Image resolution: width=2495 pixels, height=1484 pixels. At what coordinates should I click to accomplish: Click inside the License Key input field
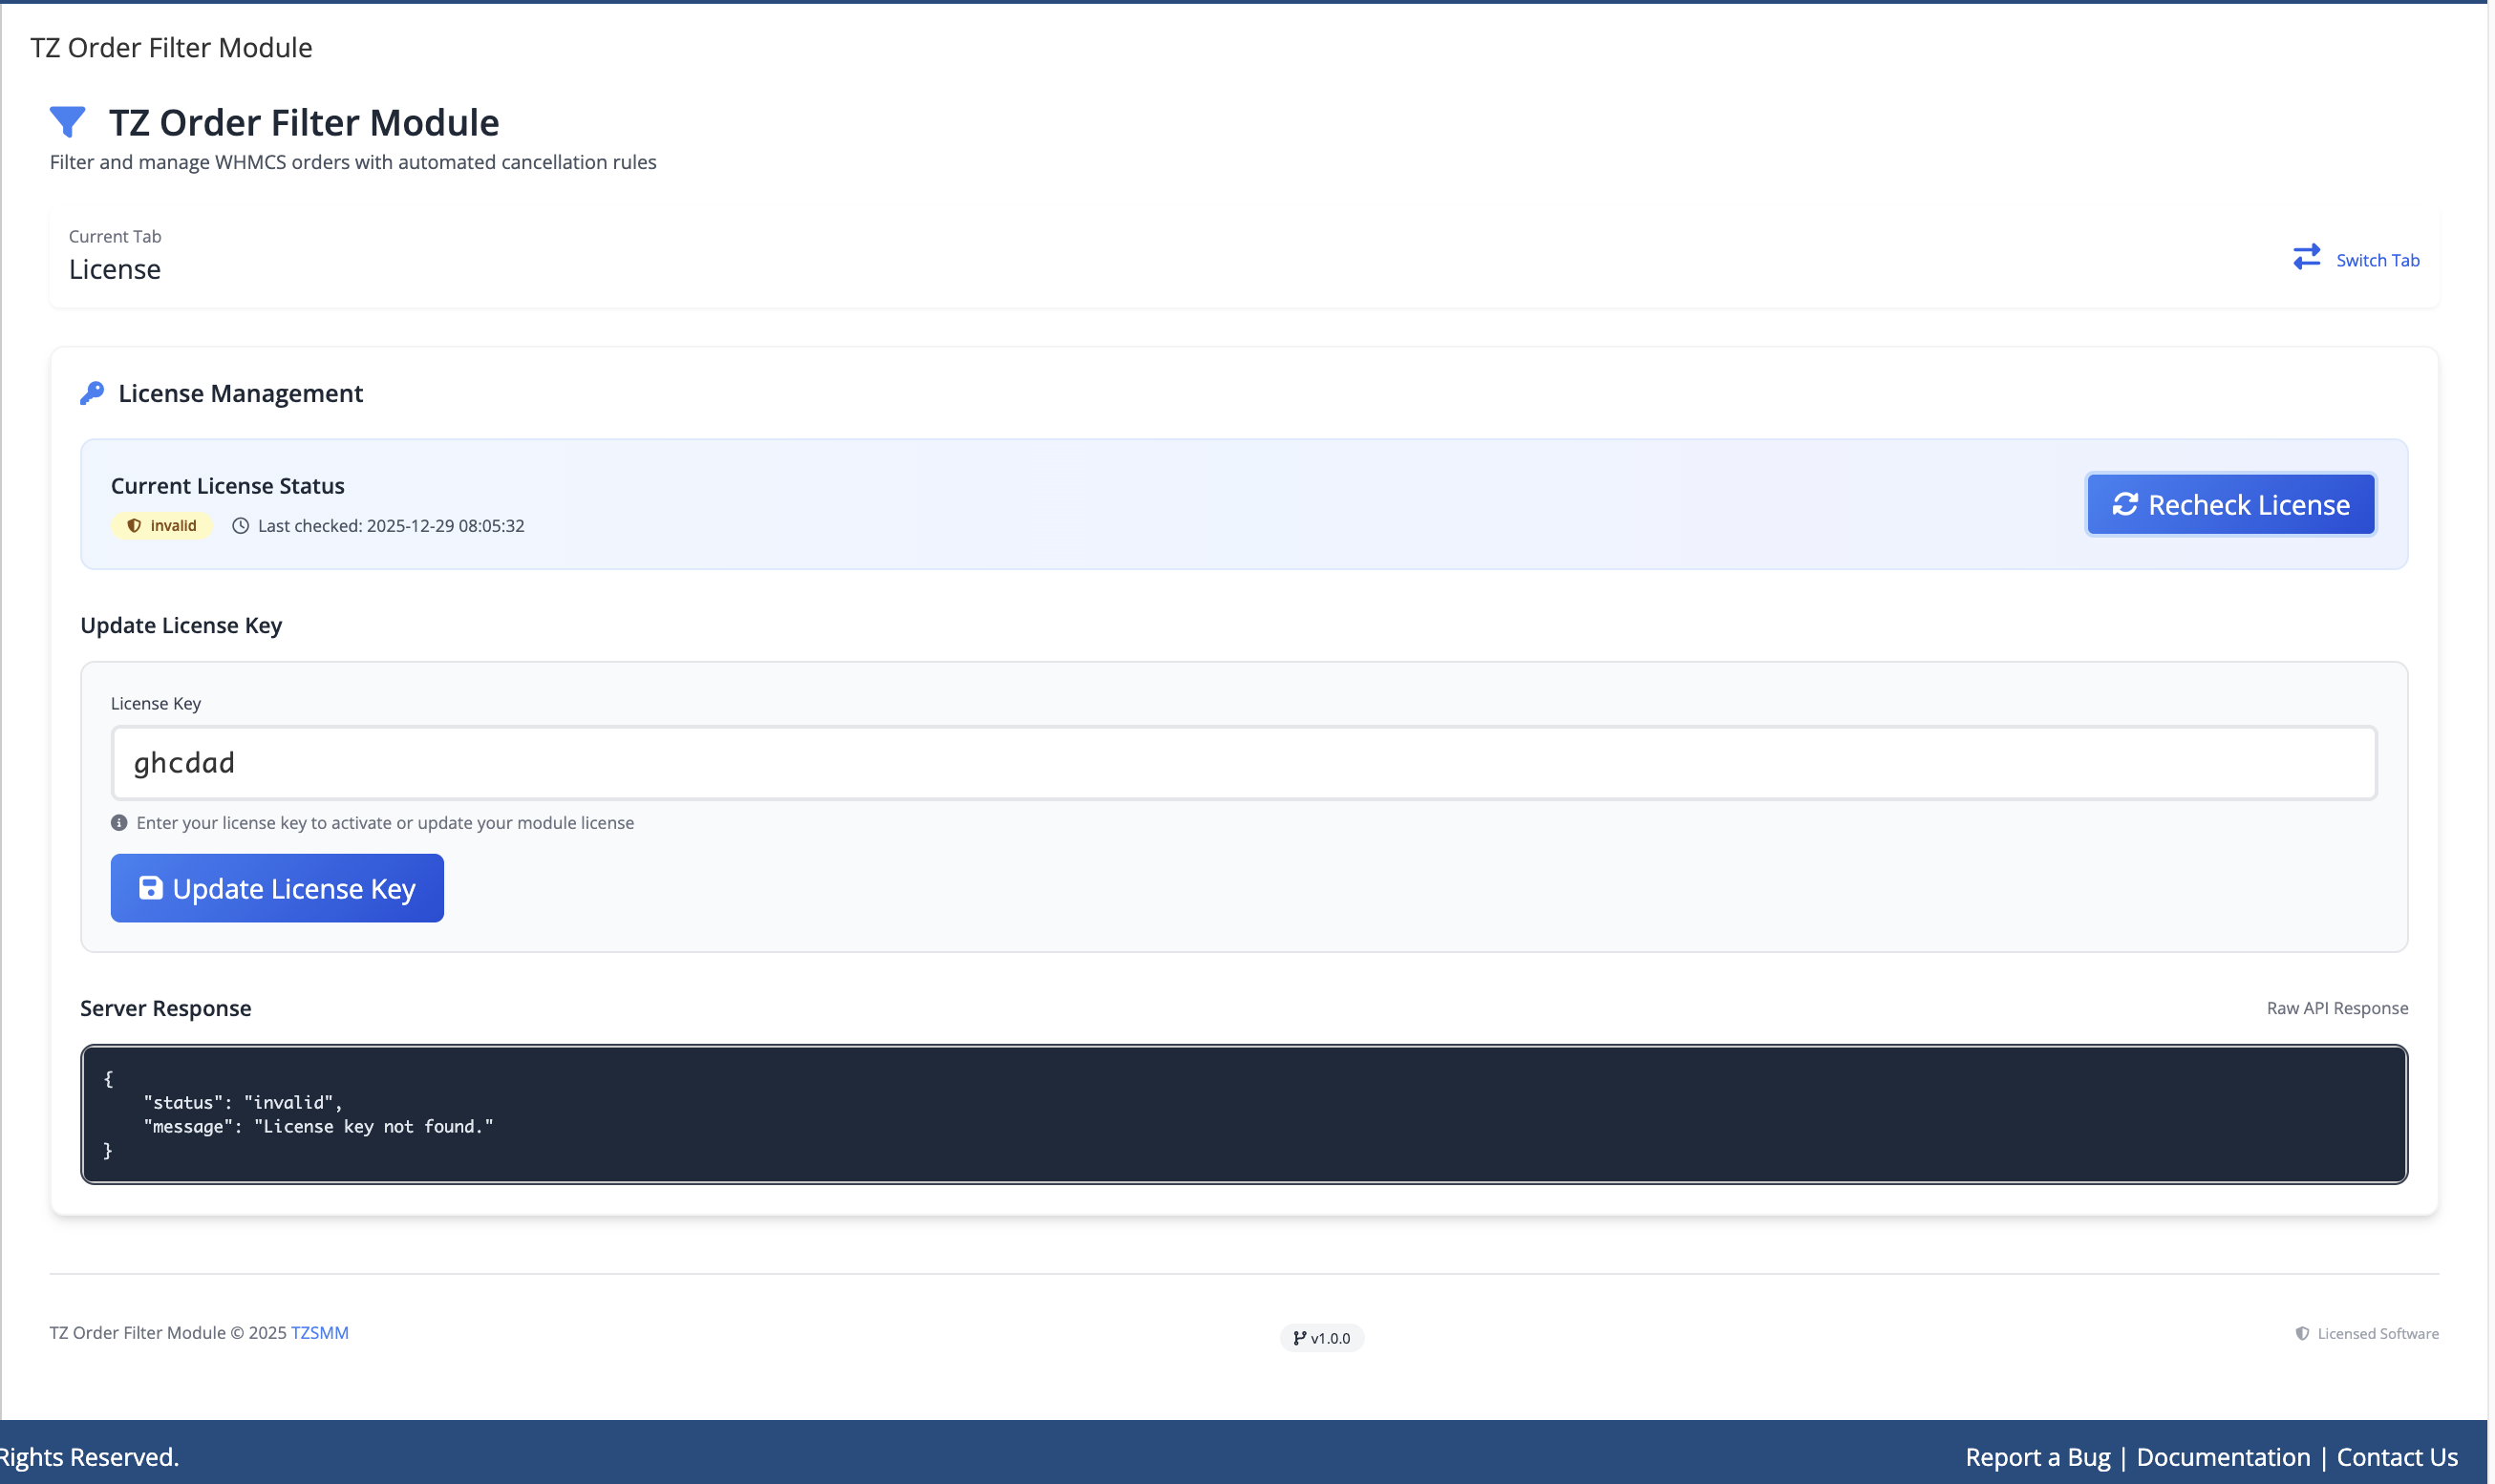tap(1243, 762)
